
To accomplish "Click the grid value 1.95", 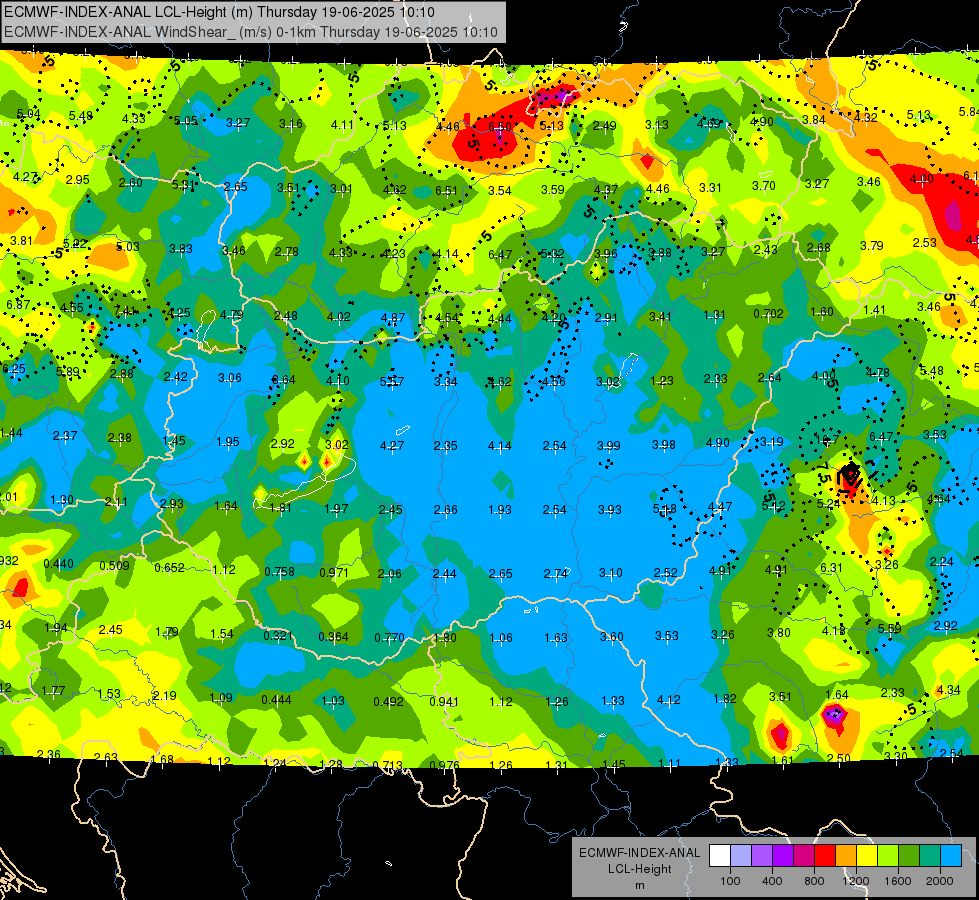I will click(x=227, y=442).
